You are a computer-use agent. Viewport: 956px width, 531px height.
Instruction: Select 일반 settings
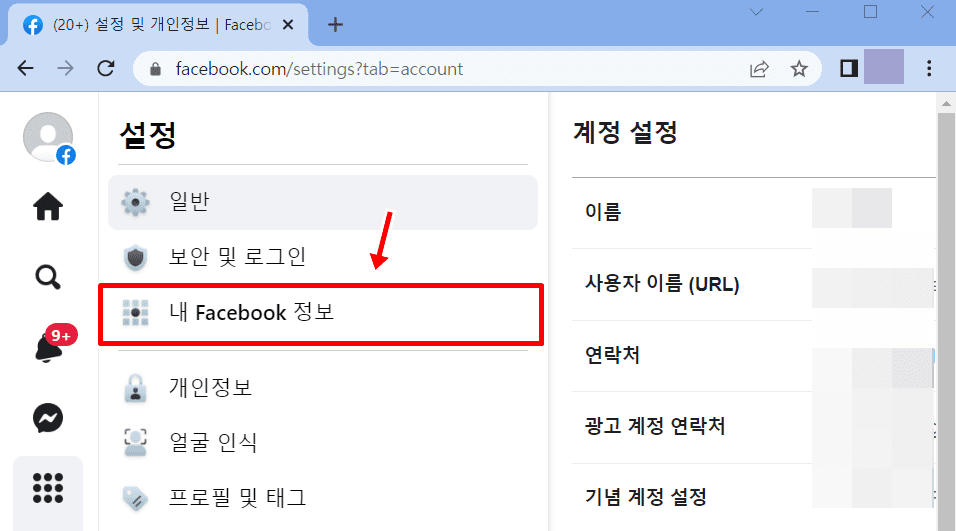click(x=323, y=202)
